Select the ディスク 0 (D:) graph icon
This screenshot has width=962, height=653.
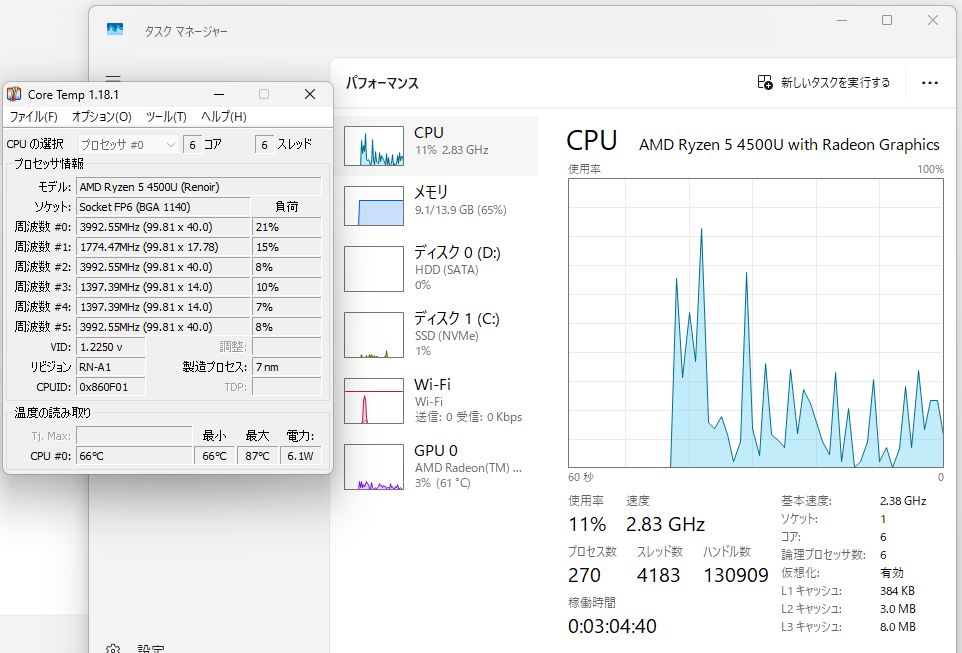[x=374, y=268]
